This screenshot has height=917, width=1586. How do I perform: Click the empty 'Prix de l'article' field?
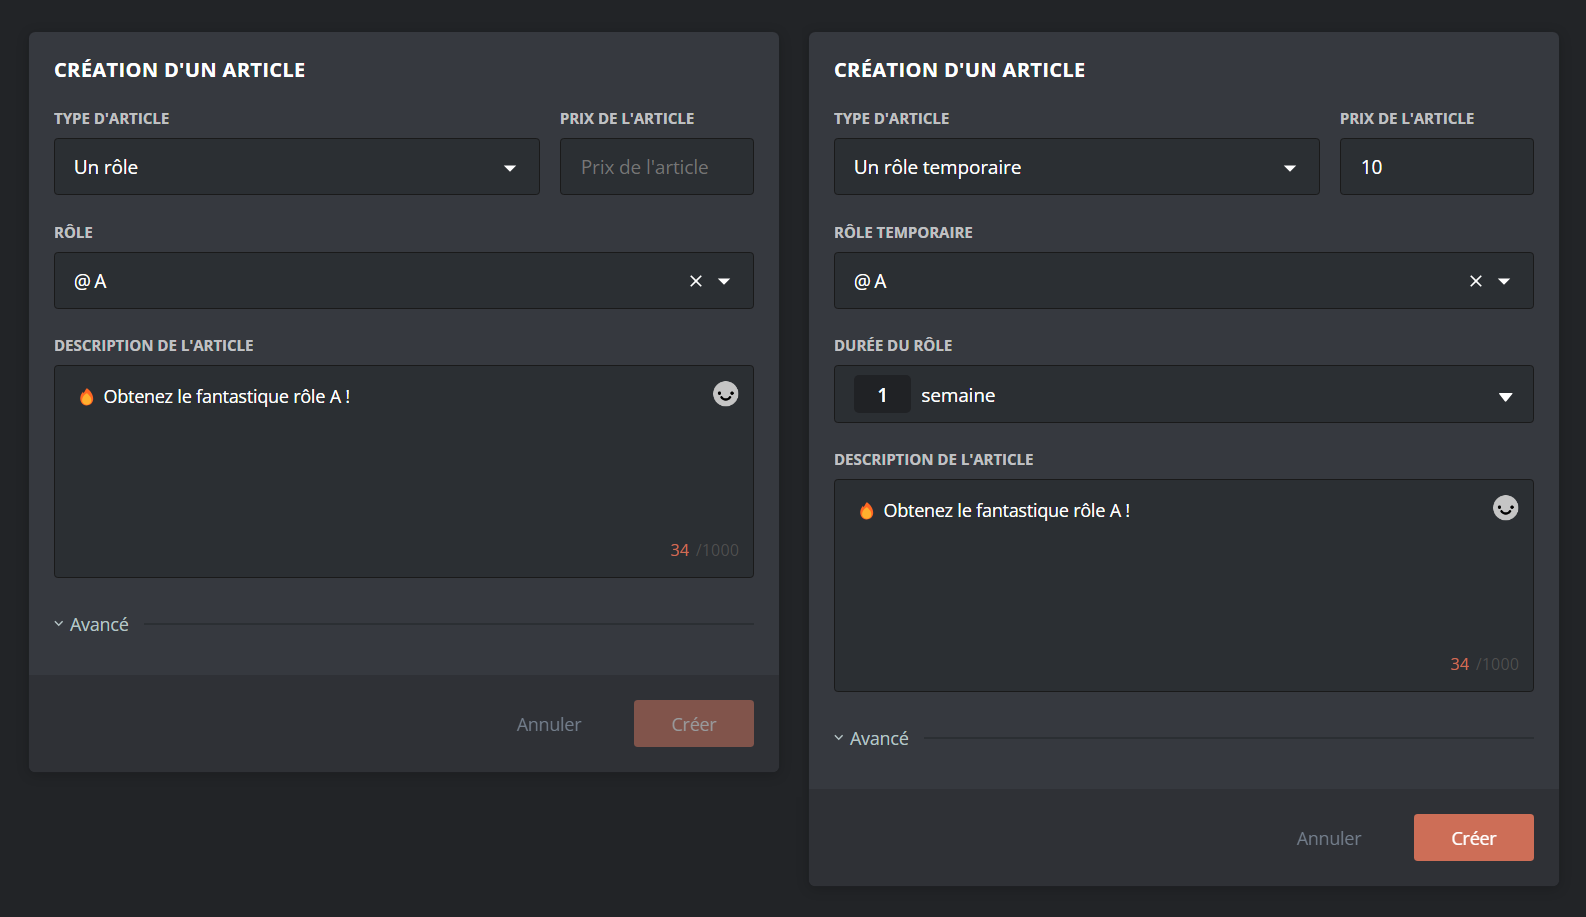point(656,167)
